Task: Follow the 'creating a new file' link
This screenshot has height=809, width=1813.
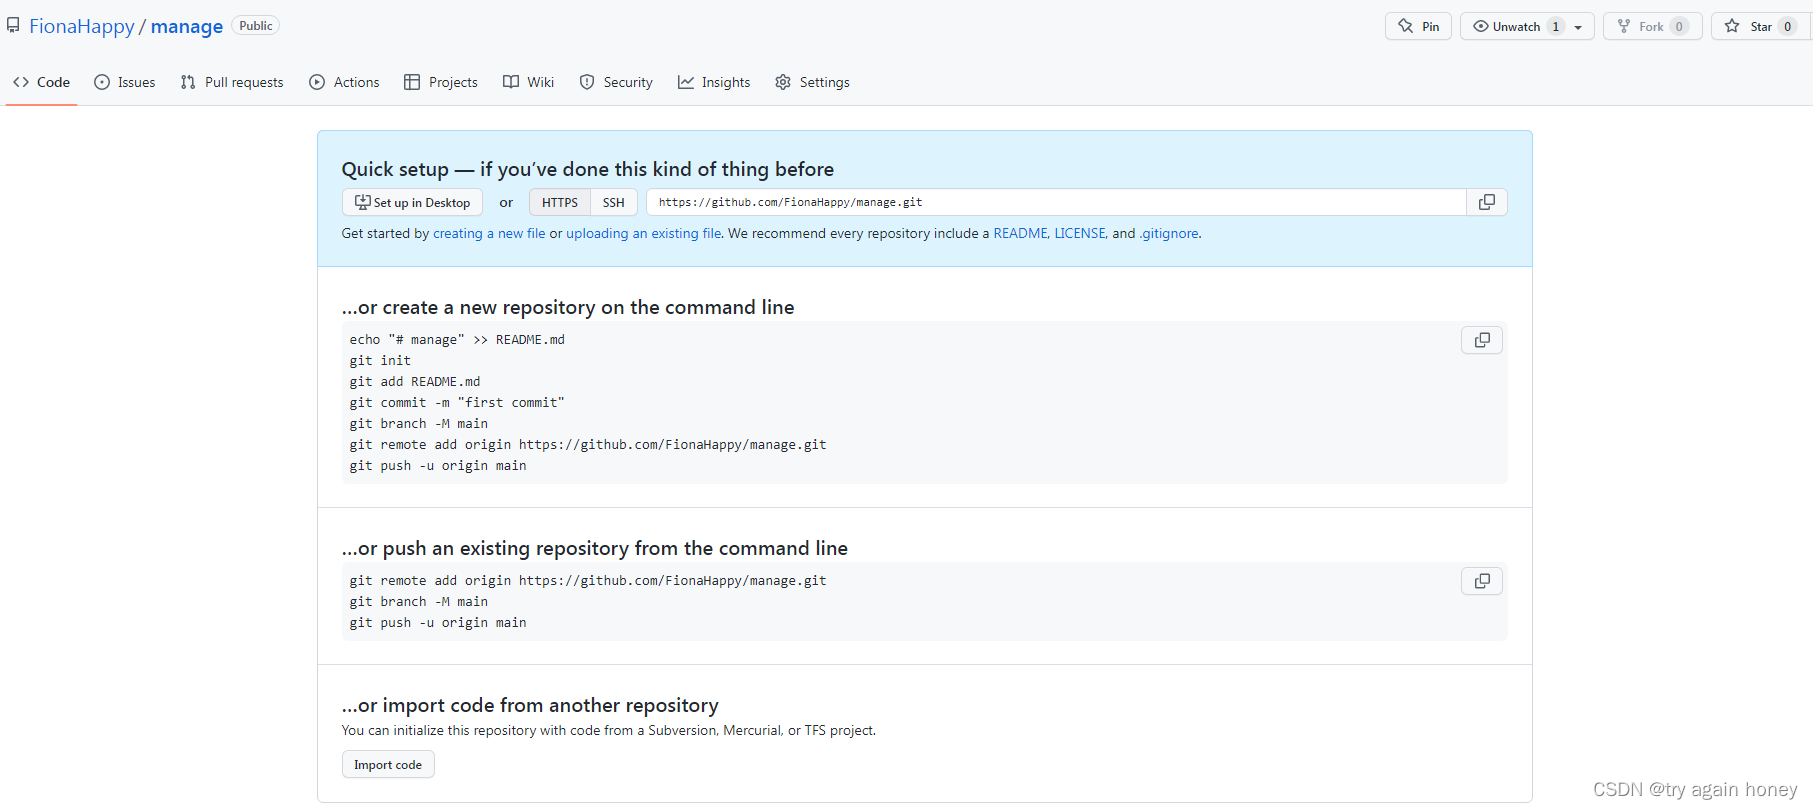Action: 489,233
